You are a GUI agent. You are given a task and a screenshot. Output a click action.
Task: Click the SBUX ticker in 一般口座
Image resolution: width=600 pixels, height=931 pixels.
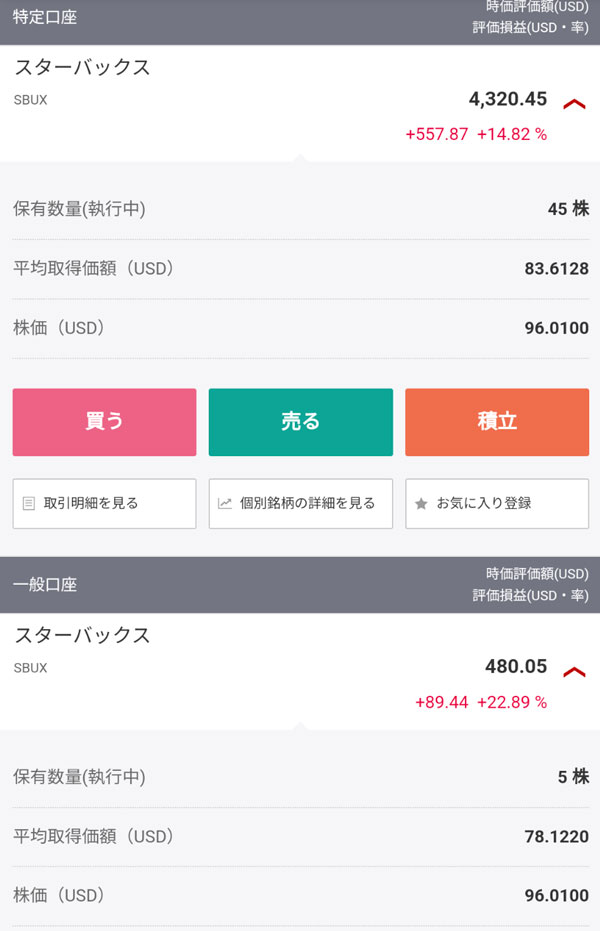[30, 668]
